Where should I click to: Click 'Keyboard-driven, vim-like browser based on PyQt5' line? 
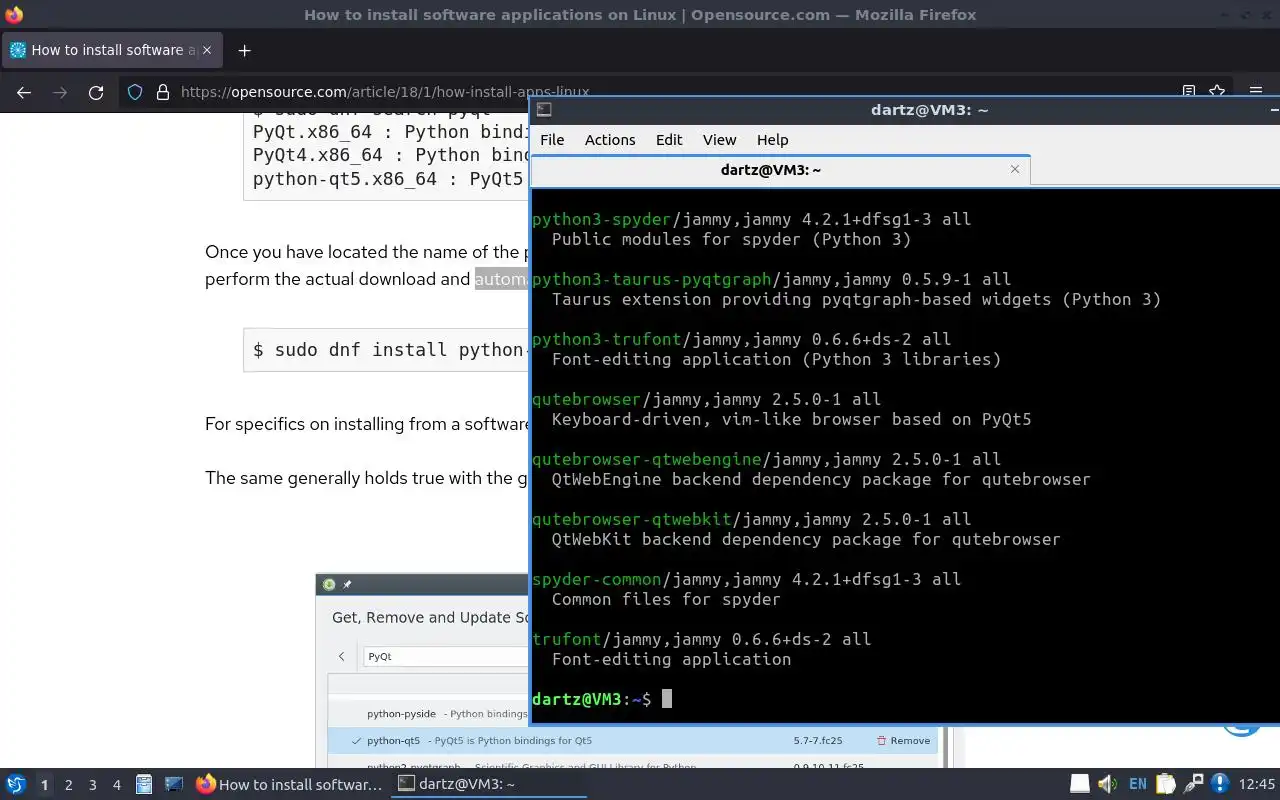791,419
